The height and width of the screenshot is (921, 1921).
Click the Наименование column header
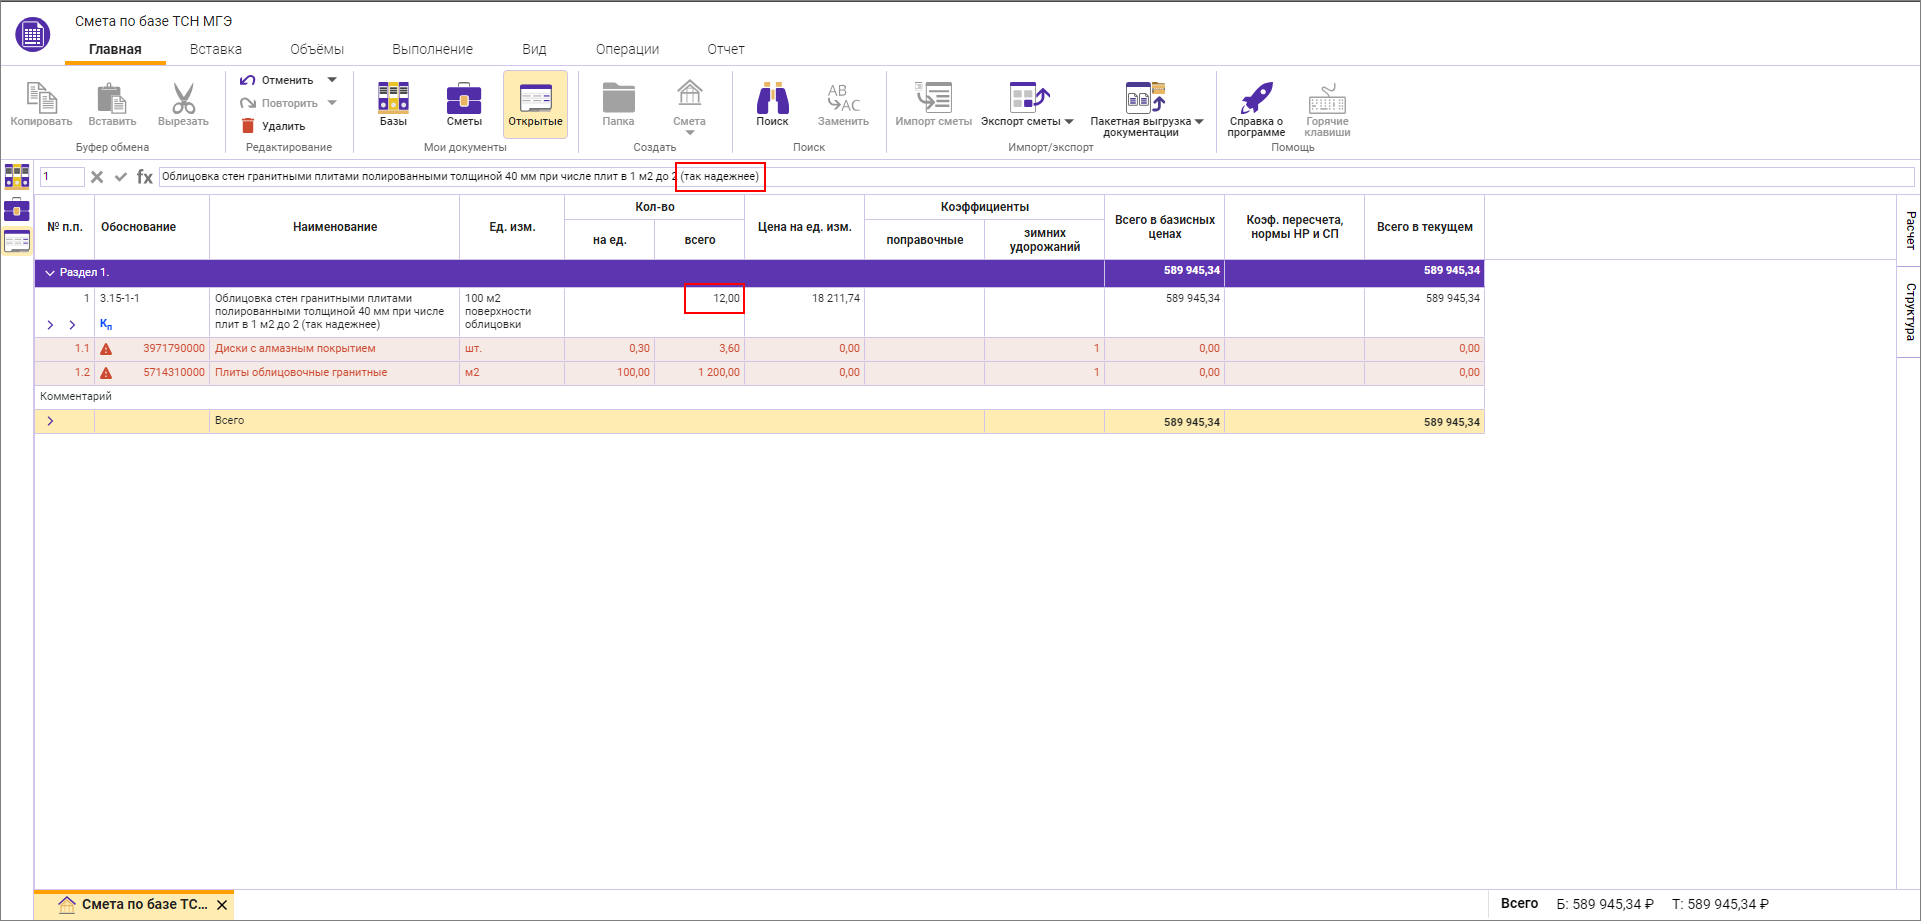(334, 227)
